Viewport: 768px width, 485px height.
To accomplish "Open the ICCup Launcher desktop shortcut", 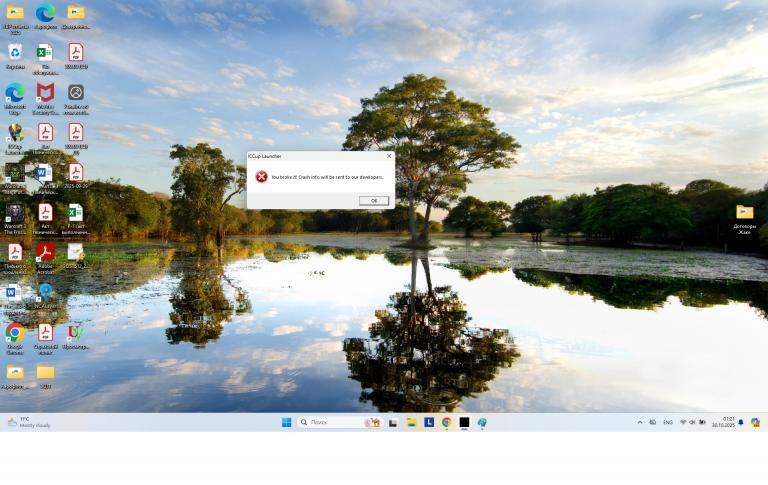I will [15, 139].
